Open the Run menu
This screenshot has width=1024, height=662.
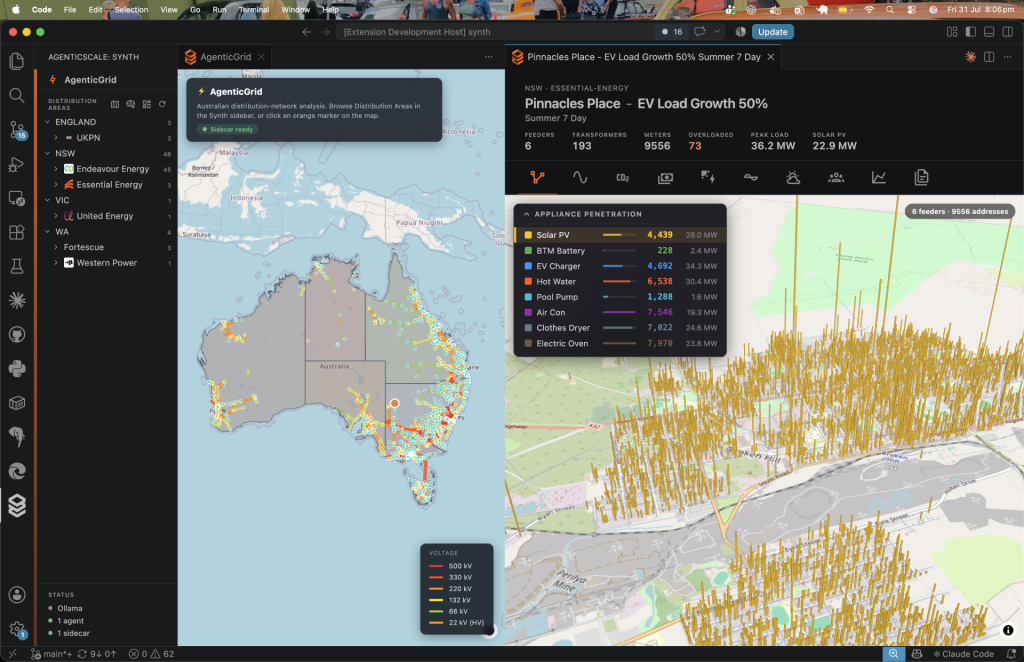tap(219, 10)
